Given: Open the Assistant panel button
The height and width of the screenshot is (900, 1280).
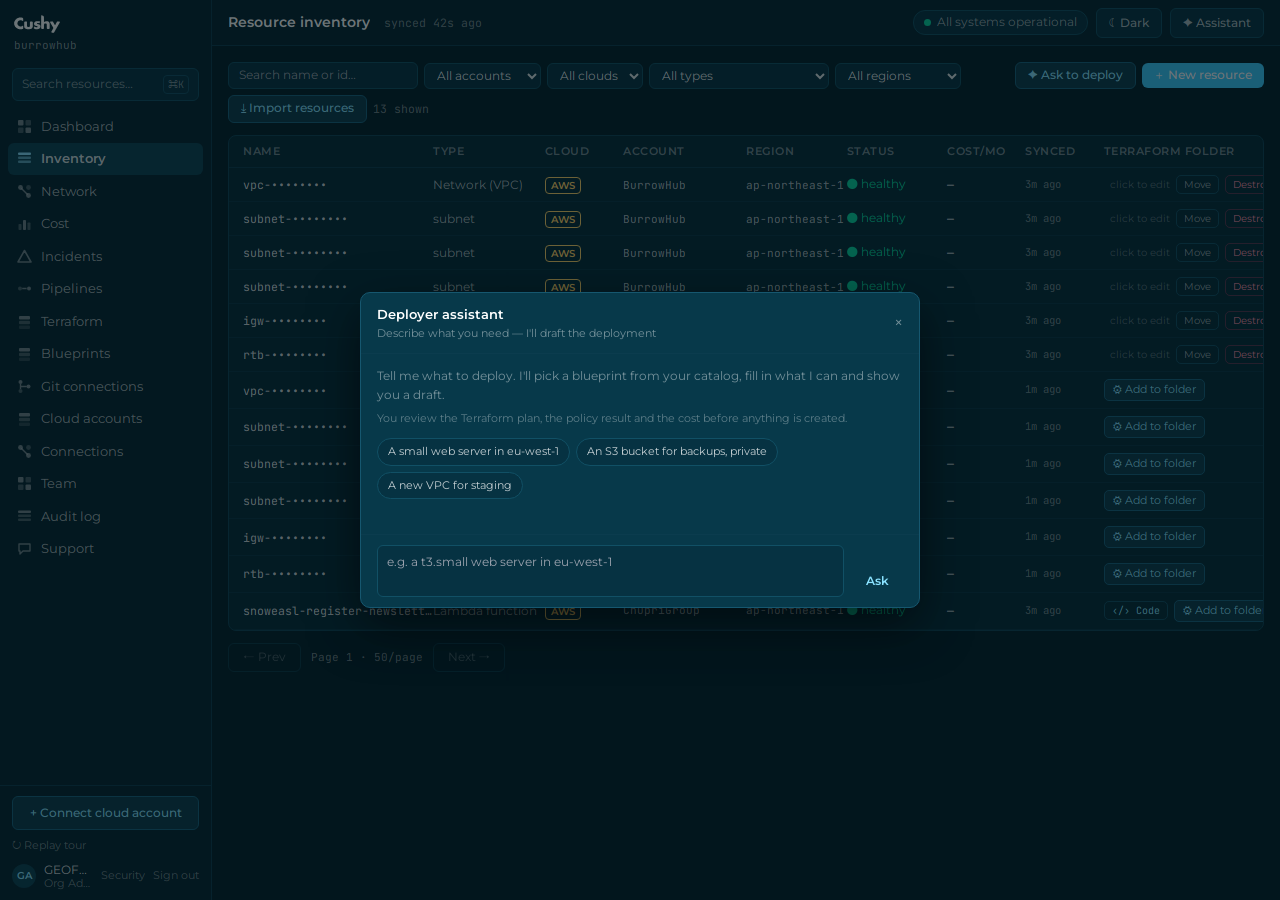Looking at the screenshot, I should 1217,23.
